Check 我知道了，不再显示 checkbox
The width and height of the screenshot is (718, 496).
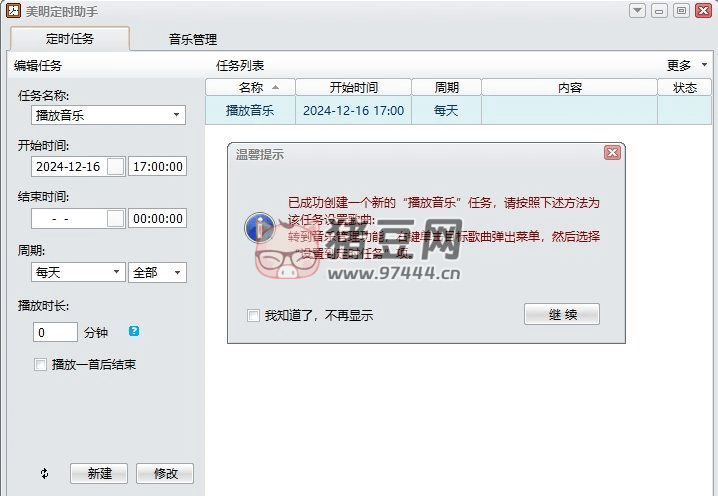253,315
